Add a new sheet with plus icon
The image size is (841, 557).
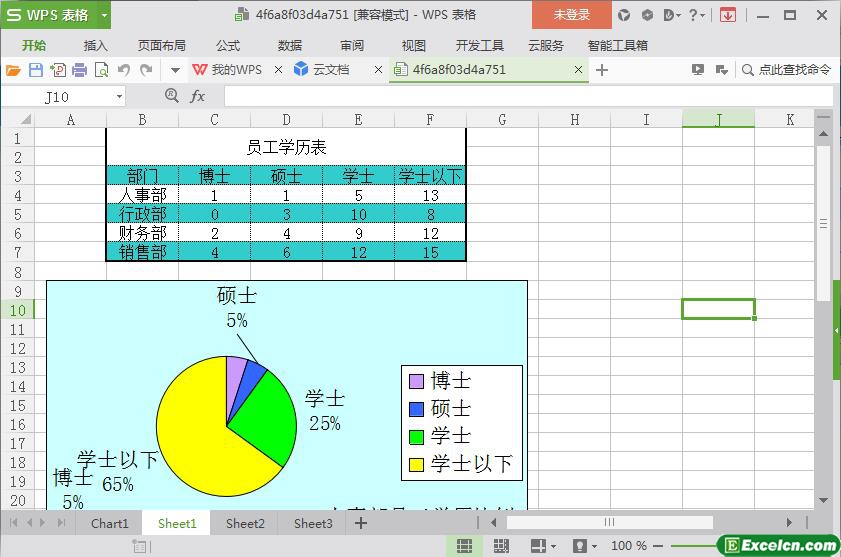pos(361,523)
